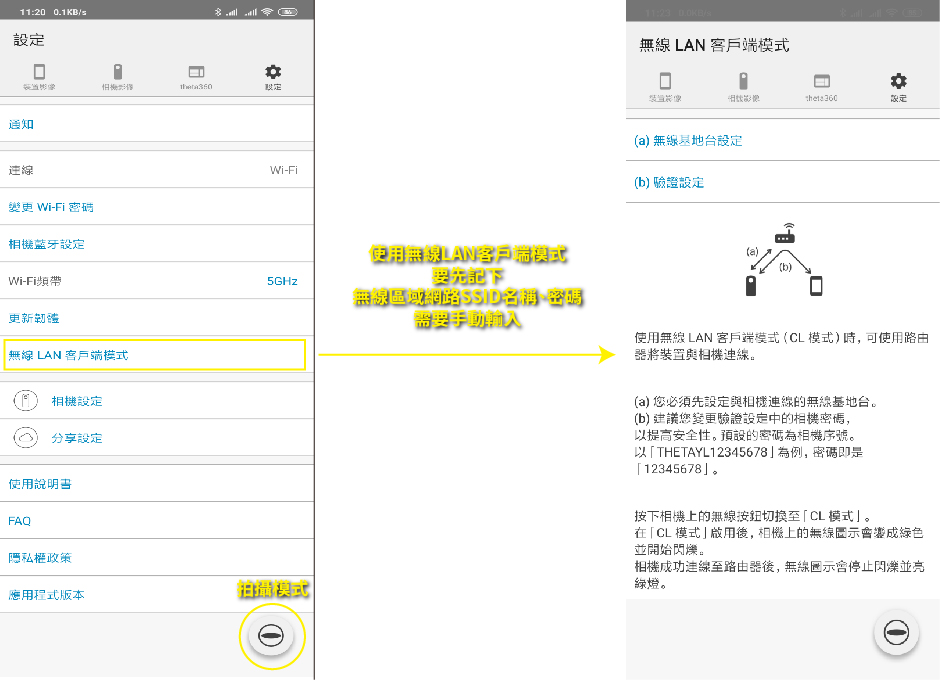Open (b) 驗證設定
940x680 pixels.
click(x=670, y=183)
